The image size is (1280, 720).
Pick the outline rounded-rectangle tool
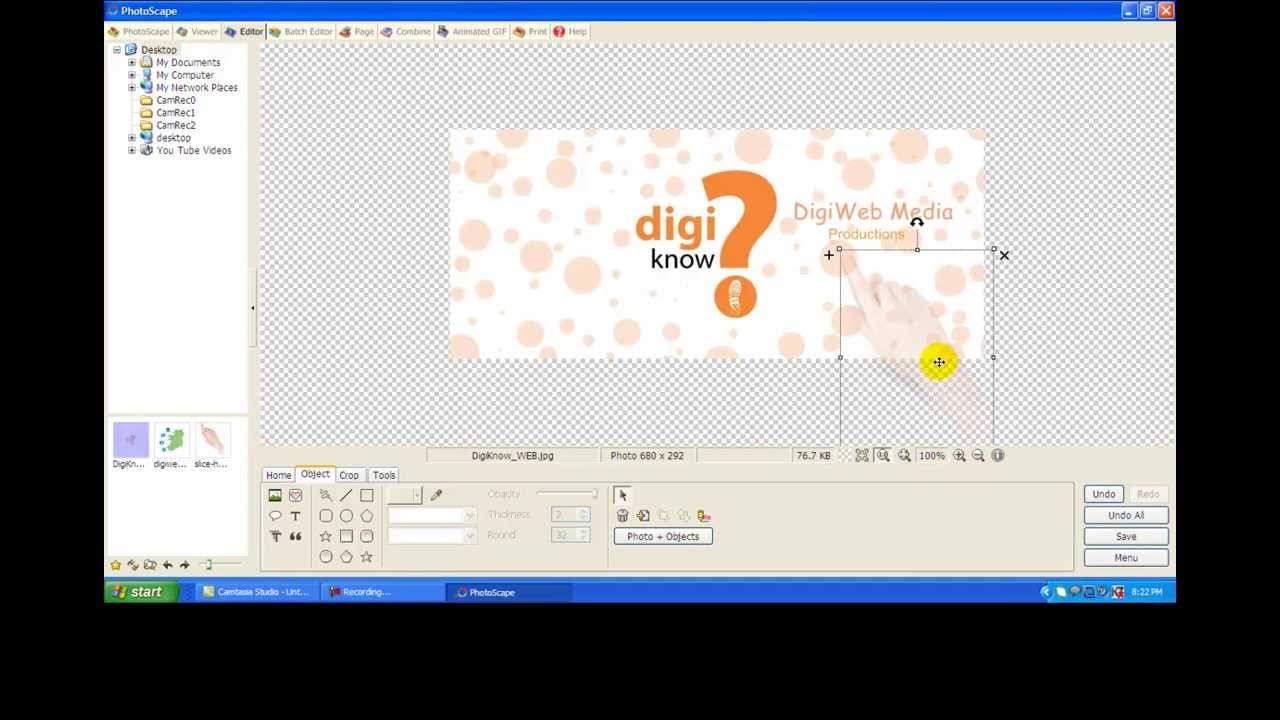coord(326,516)
